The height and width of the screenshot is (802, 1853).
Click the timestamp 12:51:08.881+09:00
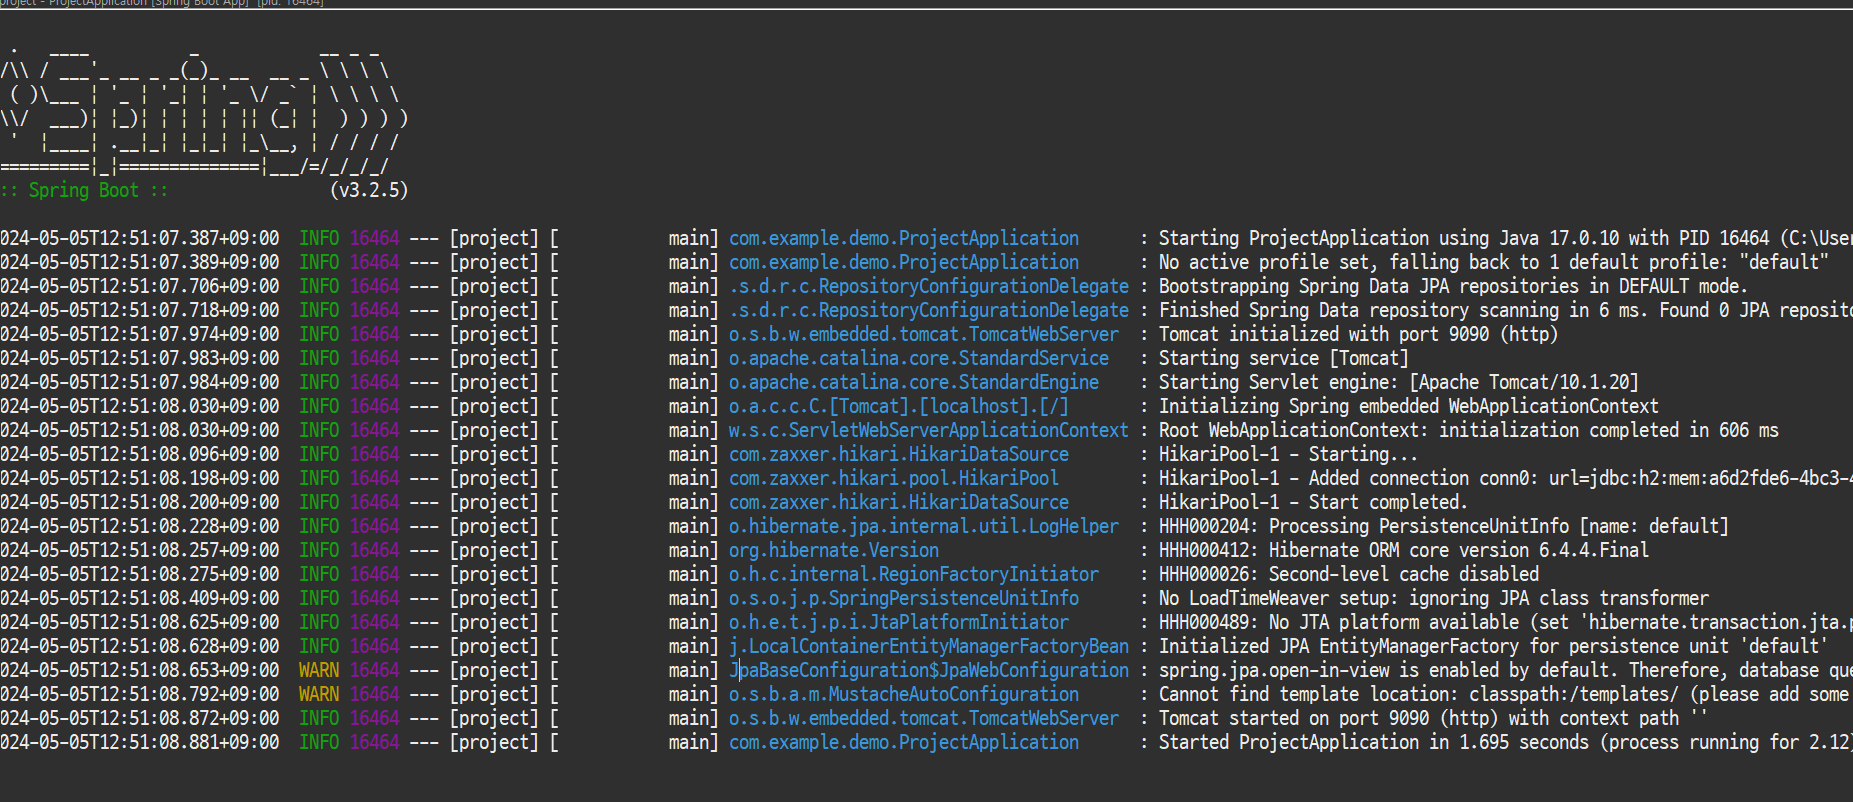(140, 742)
